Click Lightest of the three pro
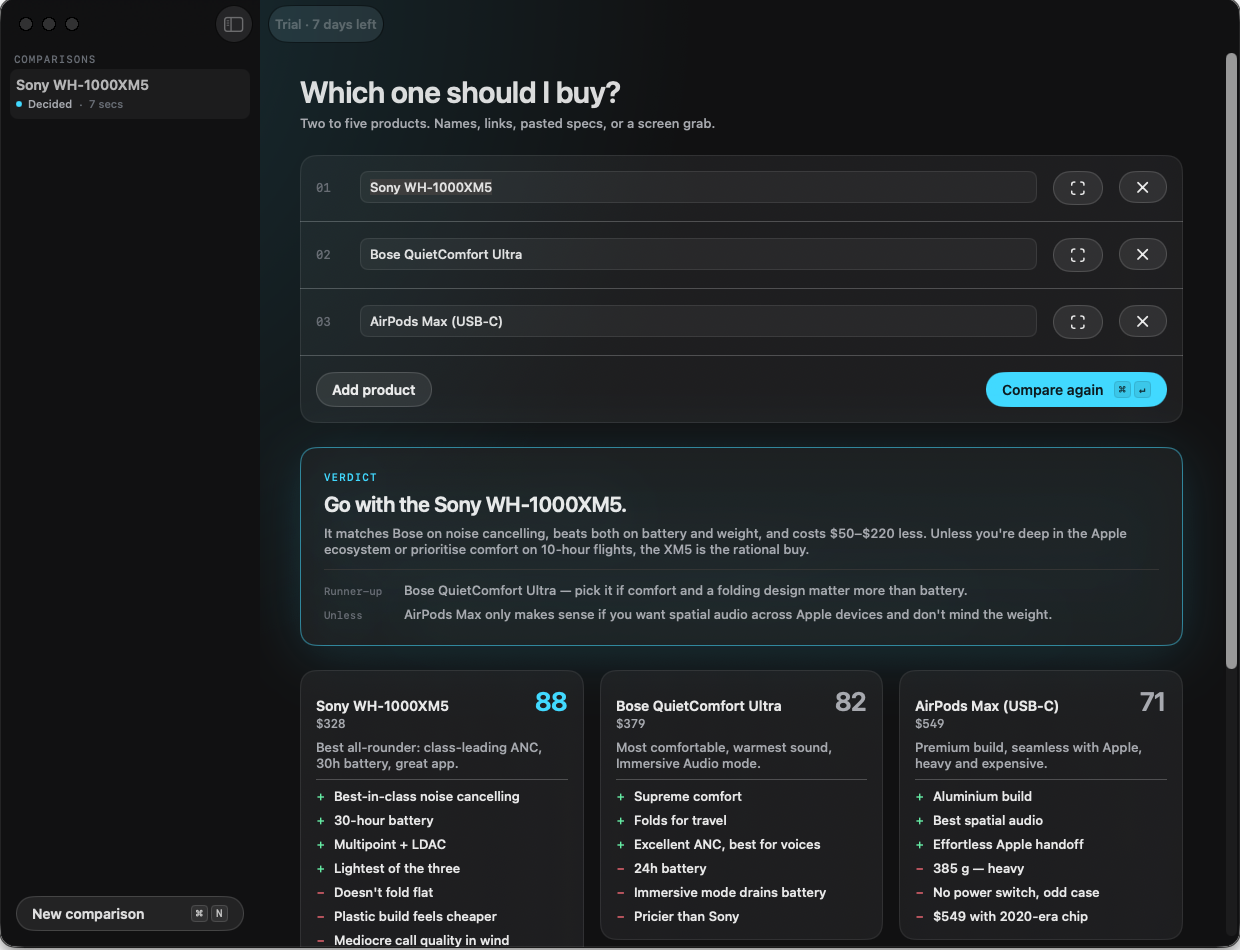Viewport: 1240px width, 950px height. pyautogui.click(x=397, y=869)
